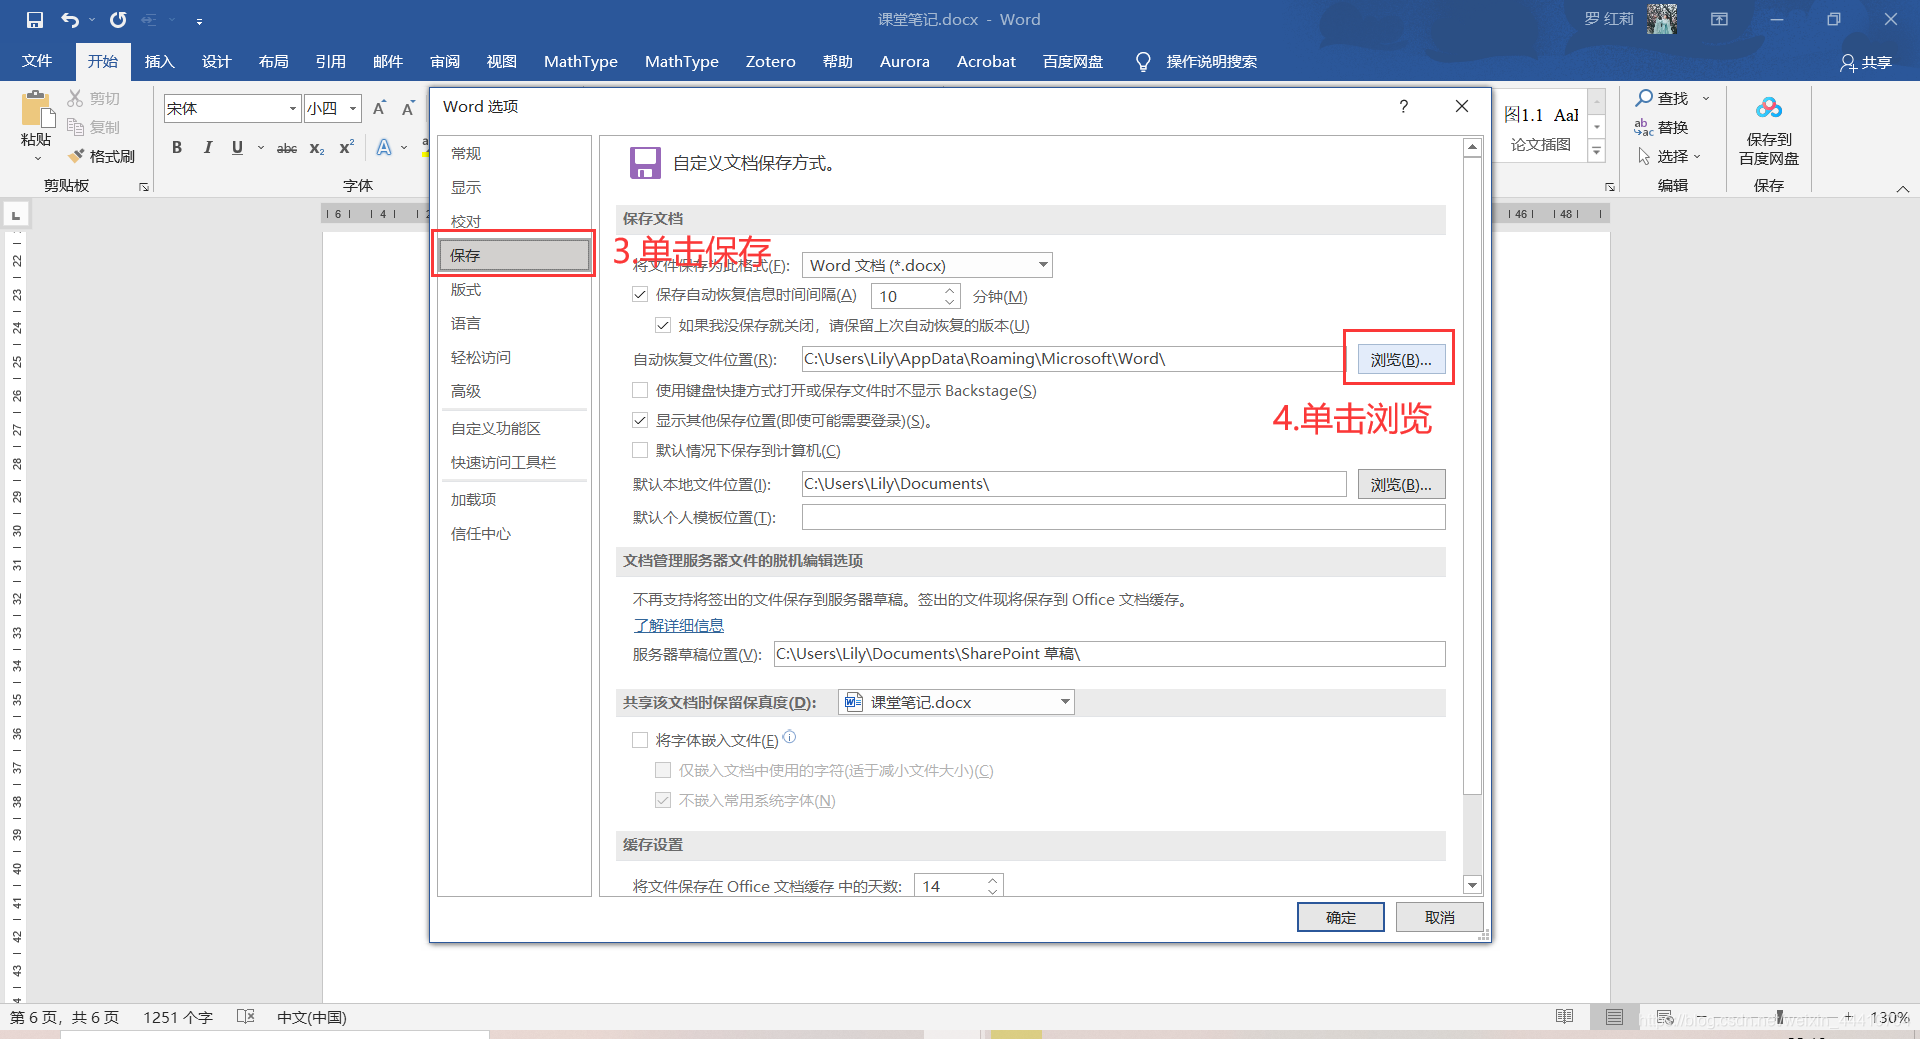Open the underline style dropdown arrow
1920x1039 pixels.
(x=260, y=148)
